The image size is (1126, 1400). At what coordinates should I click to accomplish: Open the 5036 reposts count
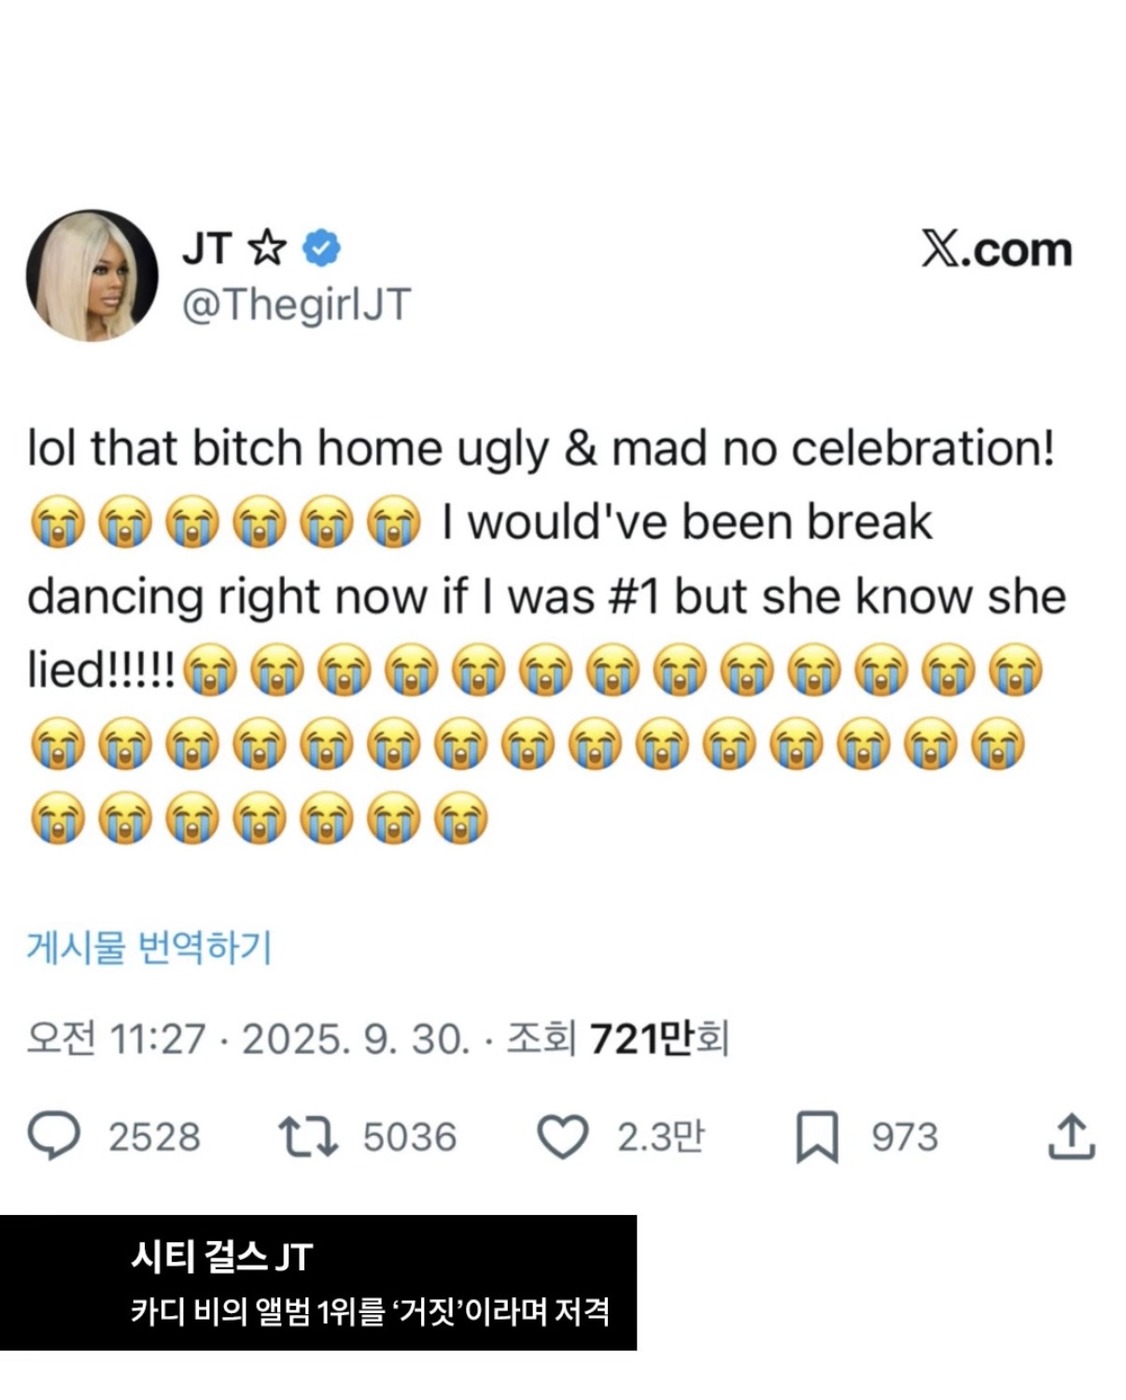point(410,1137)
